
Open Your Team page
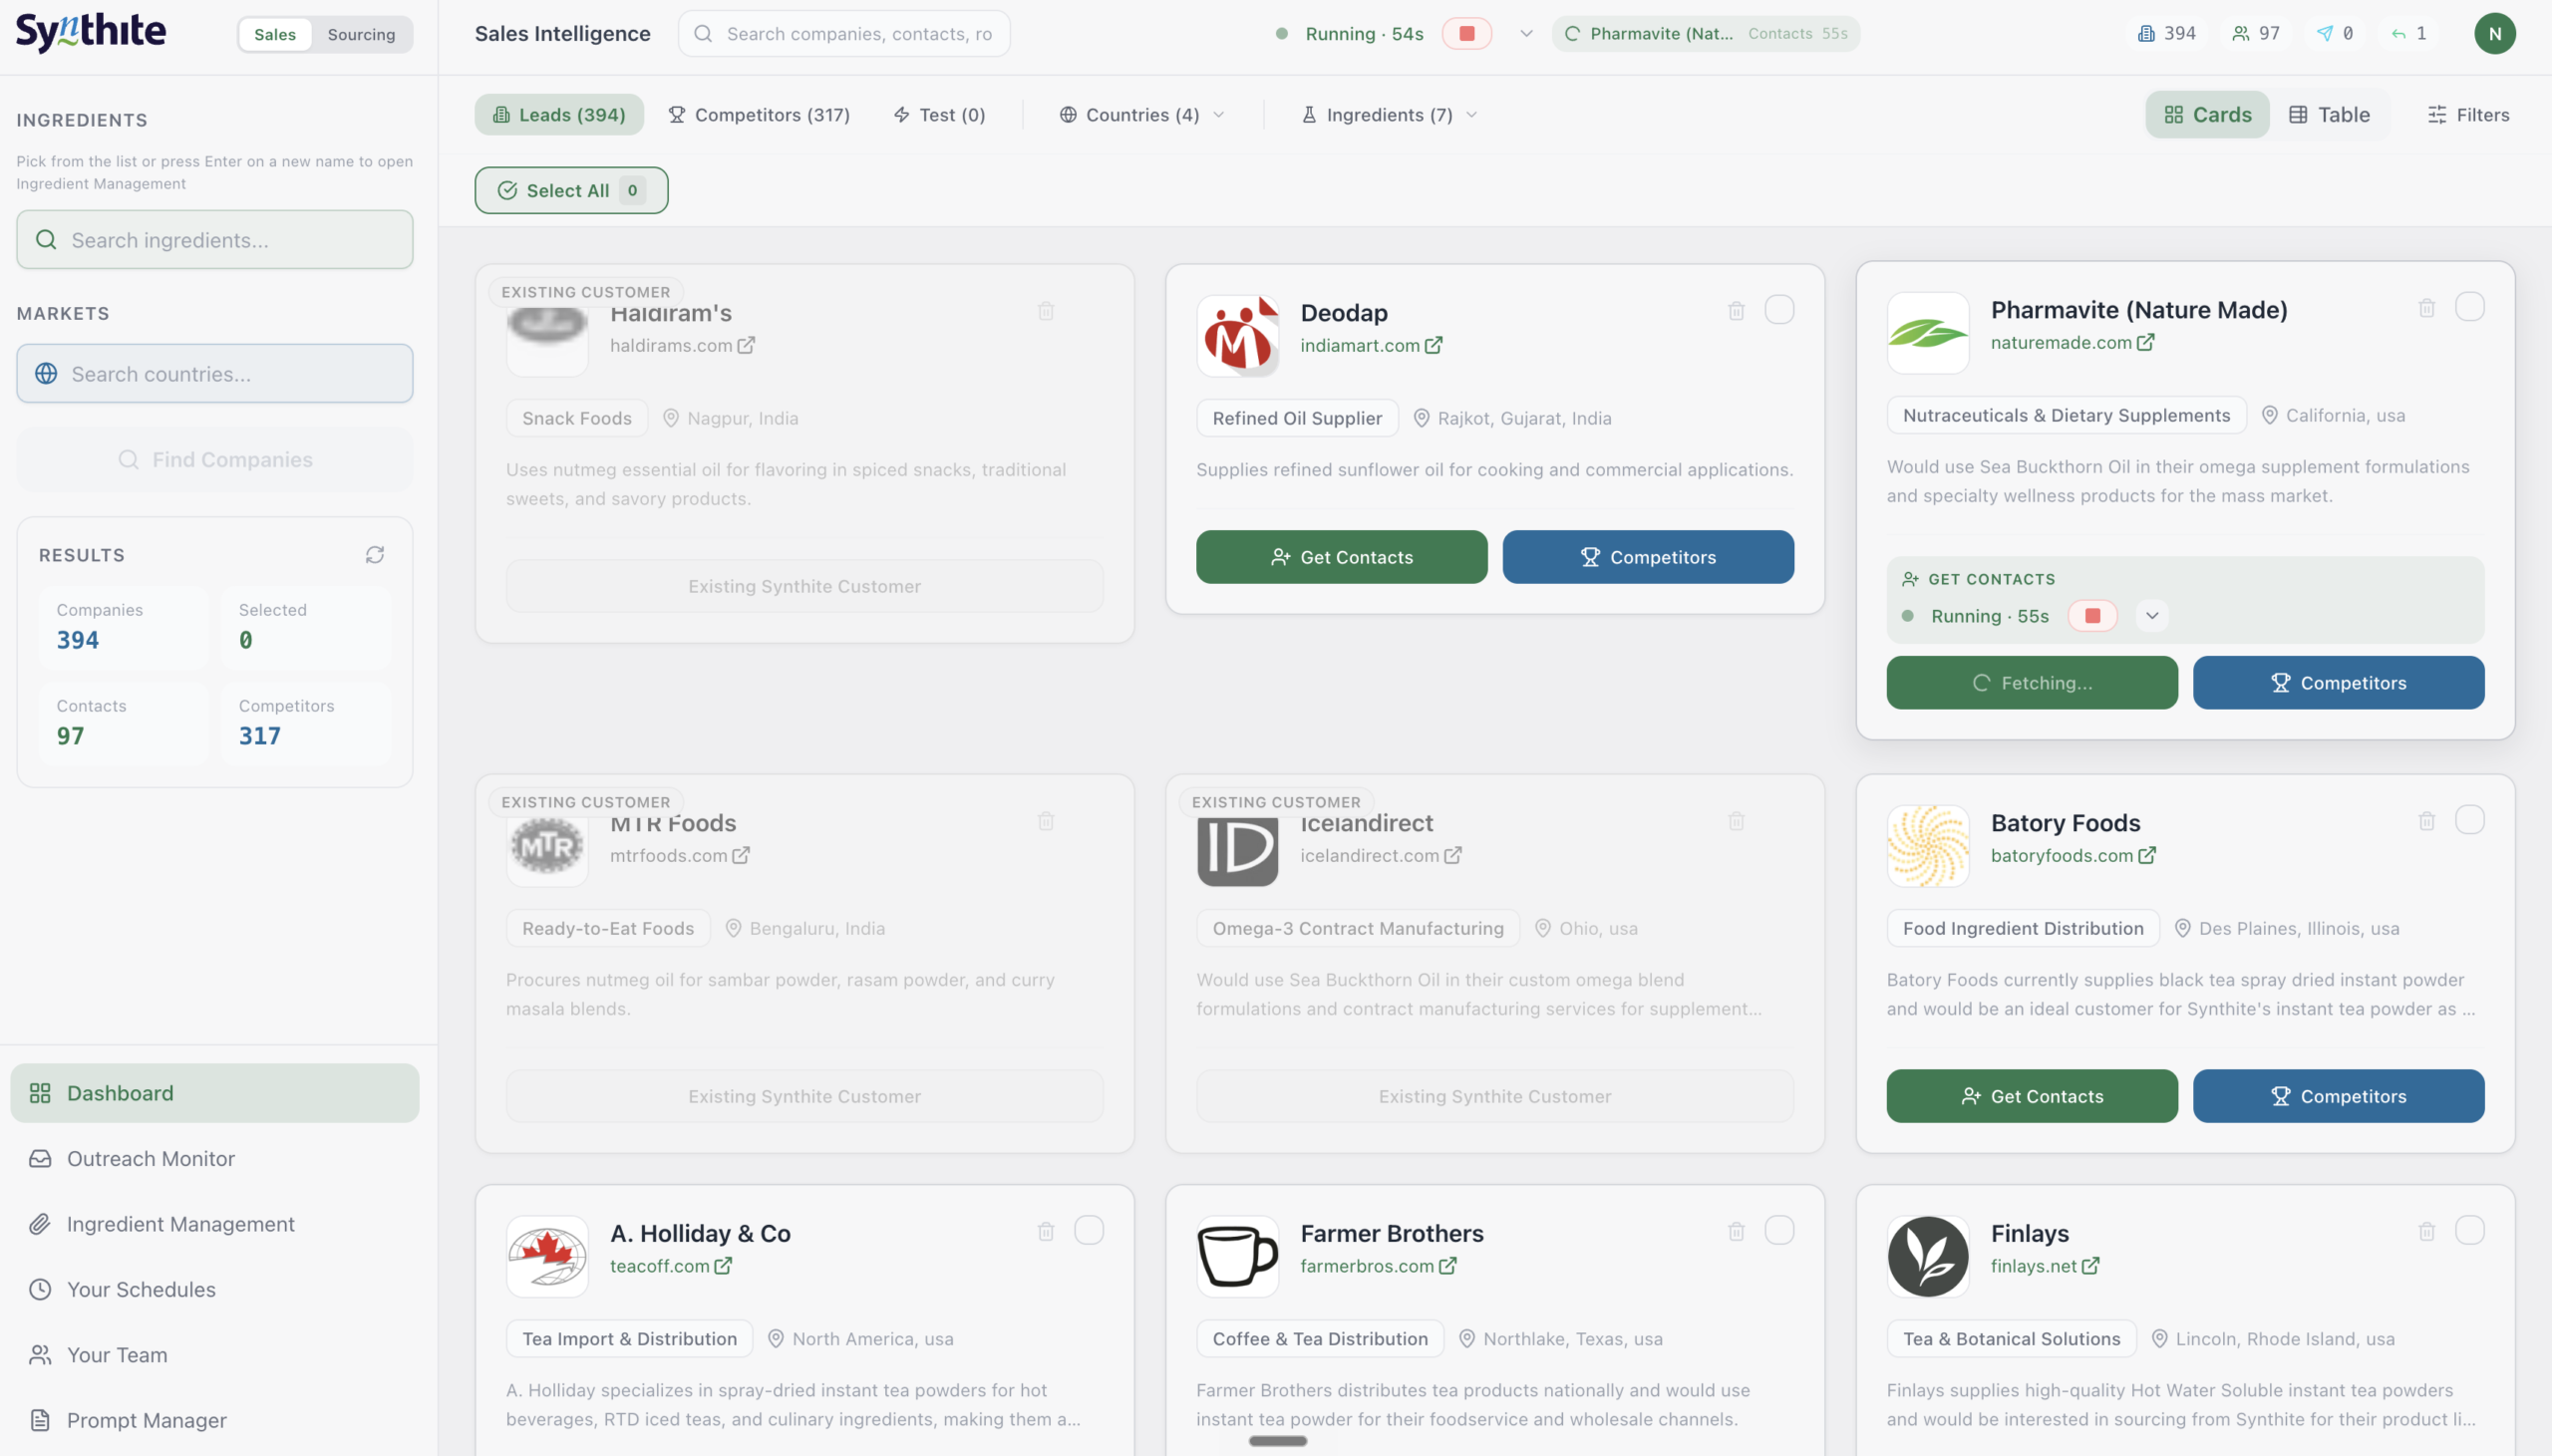tap(215, 1355)
